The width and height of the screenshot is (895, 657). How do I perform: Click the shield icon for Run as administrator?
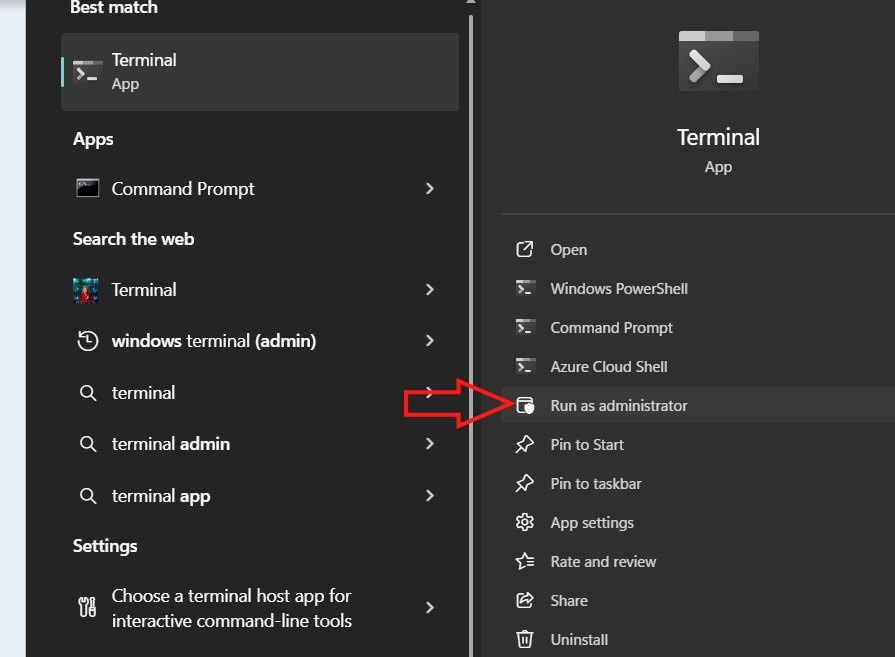(x=524, y=405)
